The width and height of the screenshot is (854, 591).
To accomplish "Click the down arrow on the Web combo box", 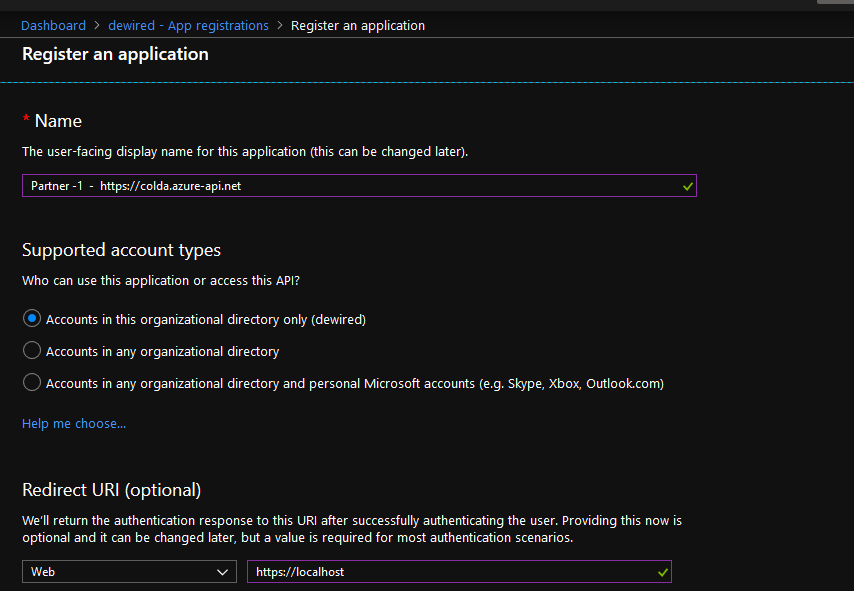I will click(x=222, y=572).
